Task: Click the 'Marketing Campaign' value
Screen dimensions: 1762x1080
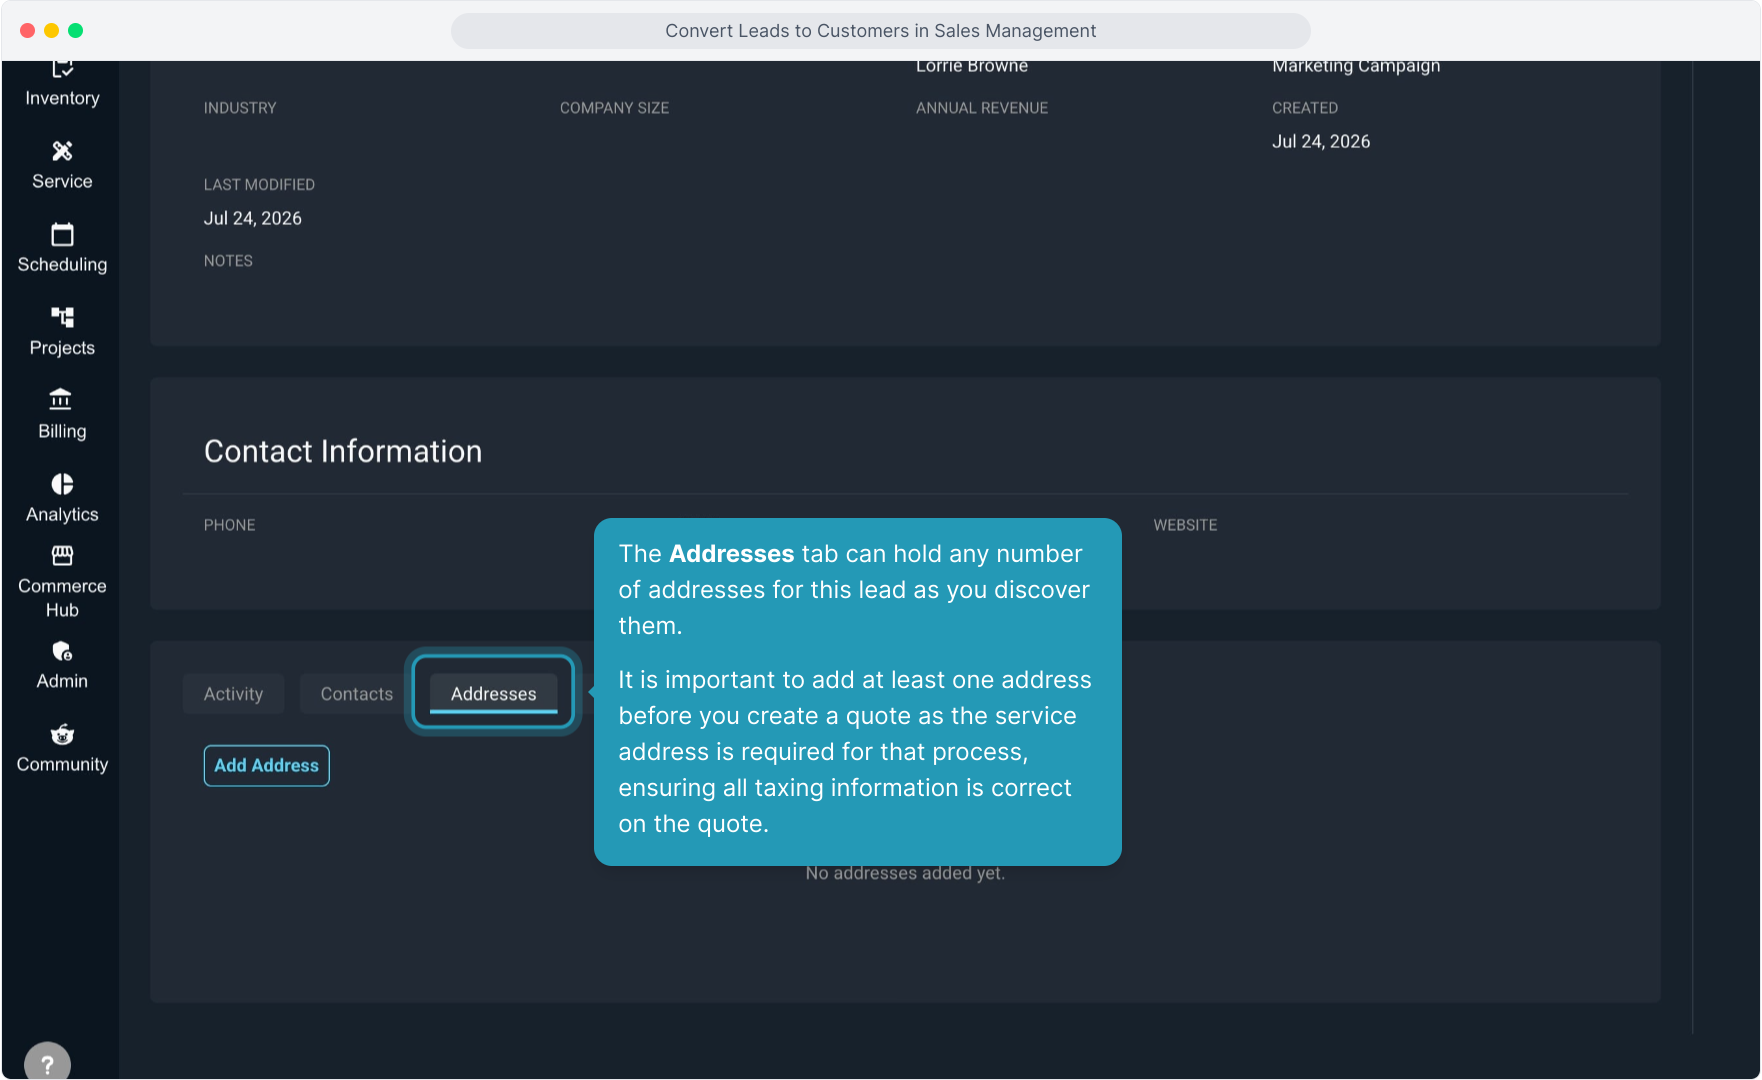Action: tap(1356, 67)
